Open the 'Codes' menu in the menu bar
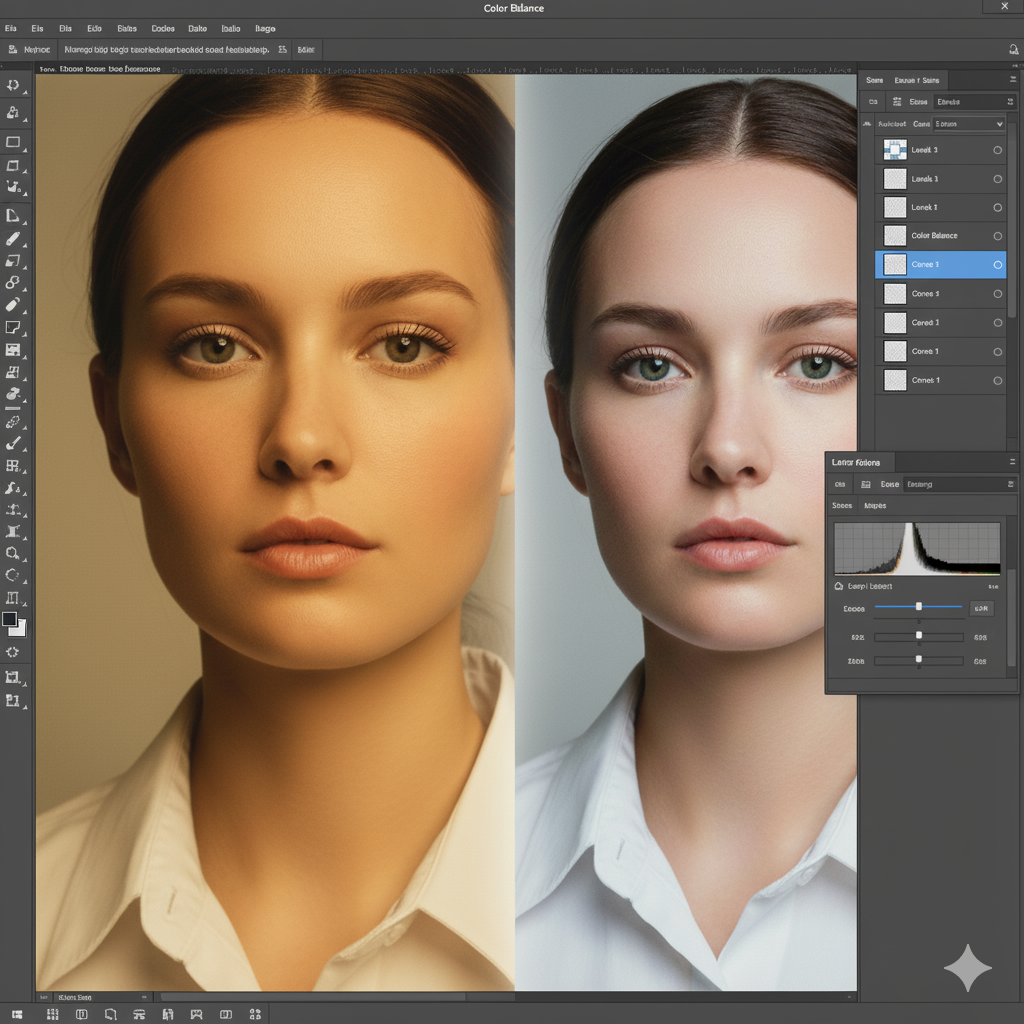The image size is (1024, 1024). click(163, 29)
